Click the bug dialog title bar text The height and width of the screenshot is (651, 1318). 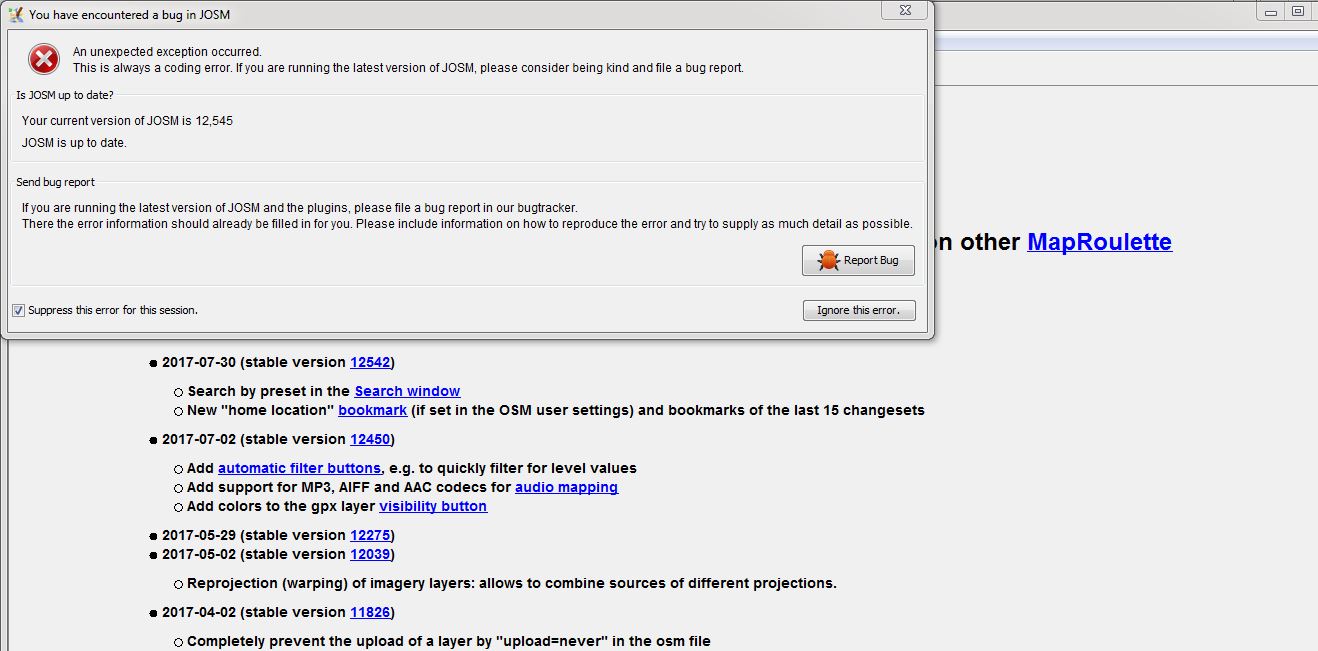[x=130, y=15]
